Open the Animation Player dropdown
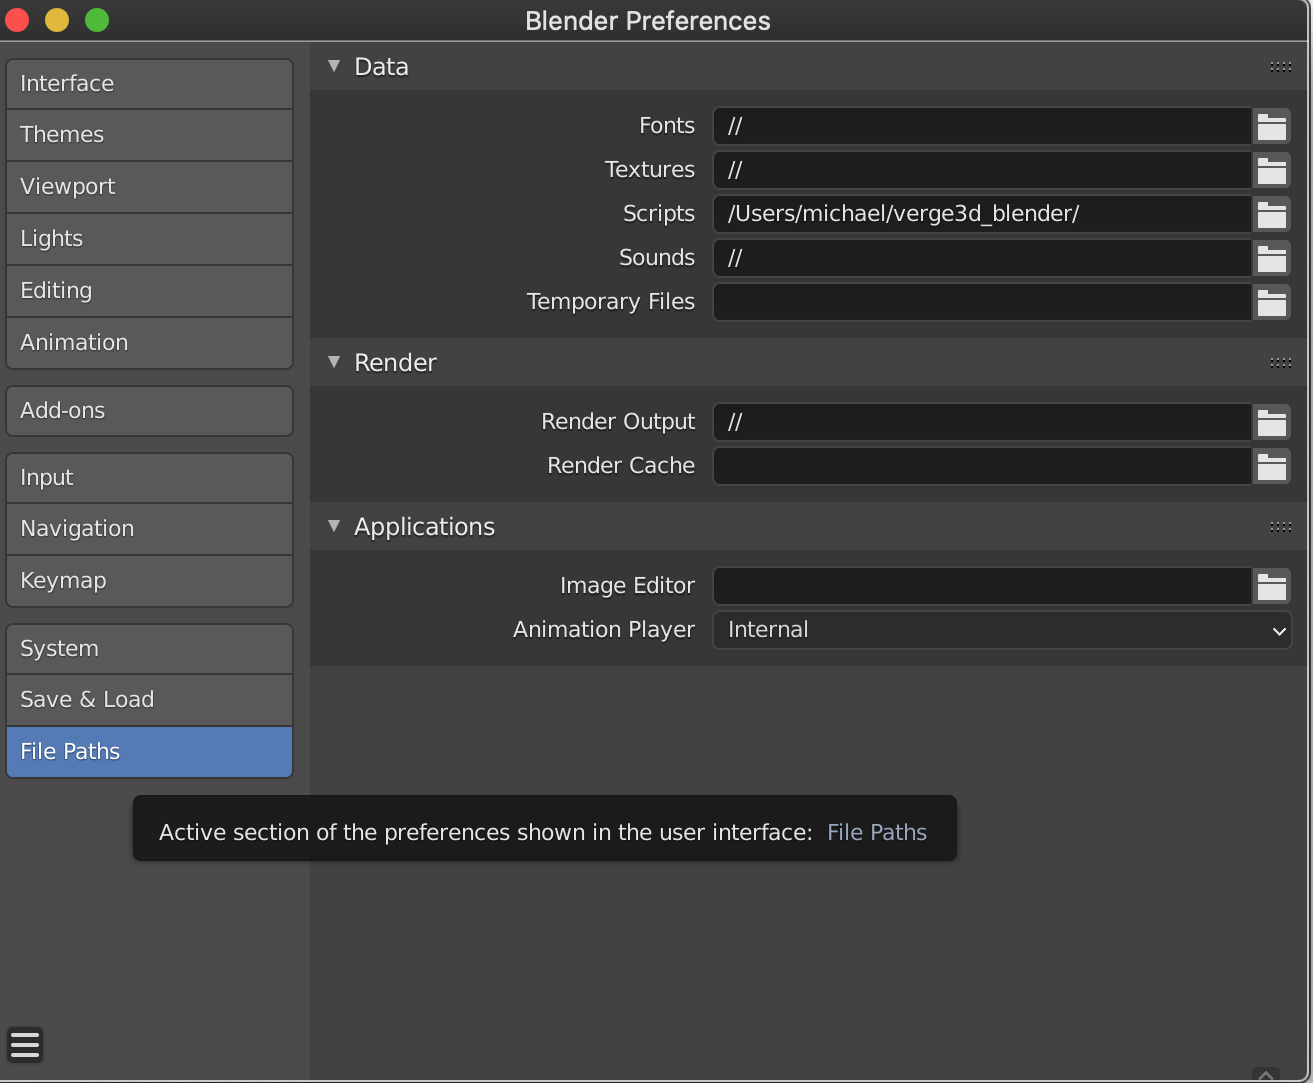 (1002, 630)
